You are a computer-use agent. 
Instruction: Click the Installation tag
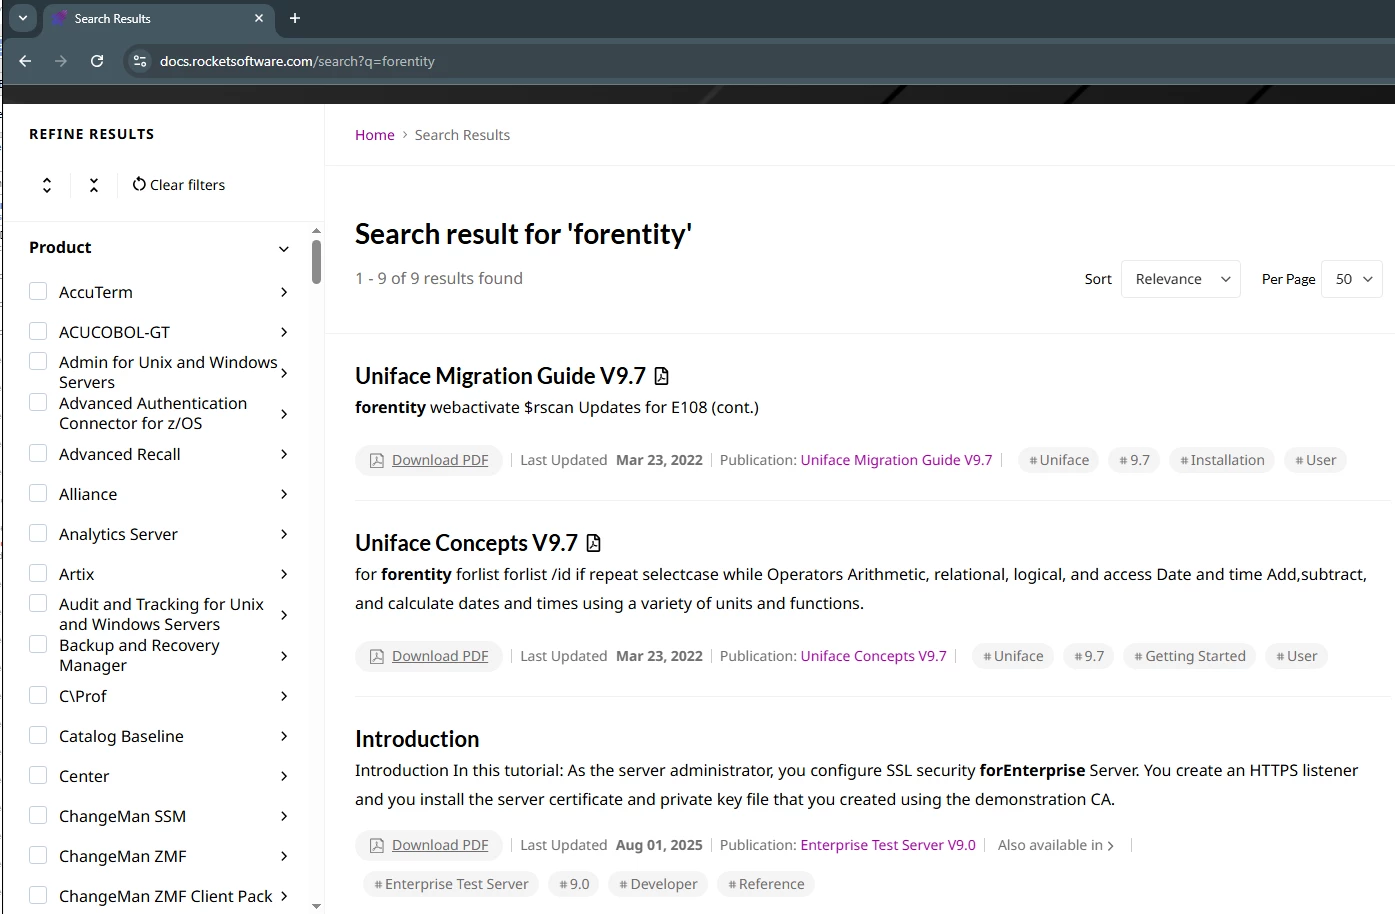[1222, 460]
